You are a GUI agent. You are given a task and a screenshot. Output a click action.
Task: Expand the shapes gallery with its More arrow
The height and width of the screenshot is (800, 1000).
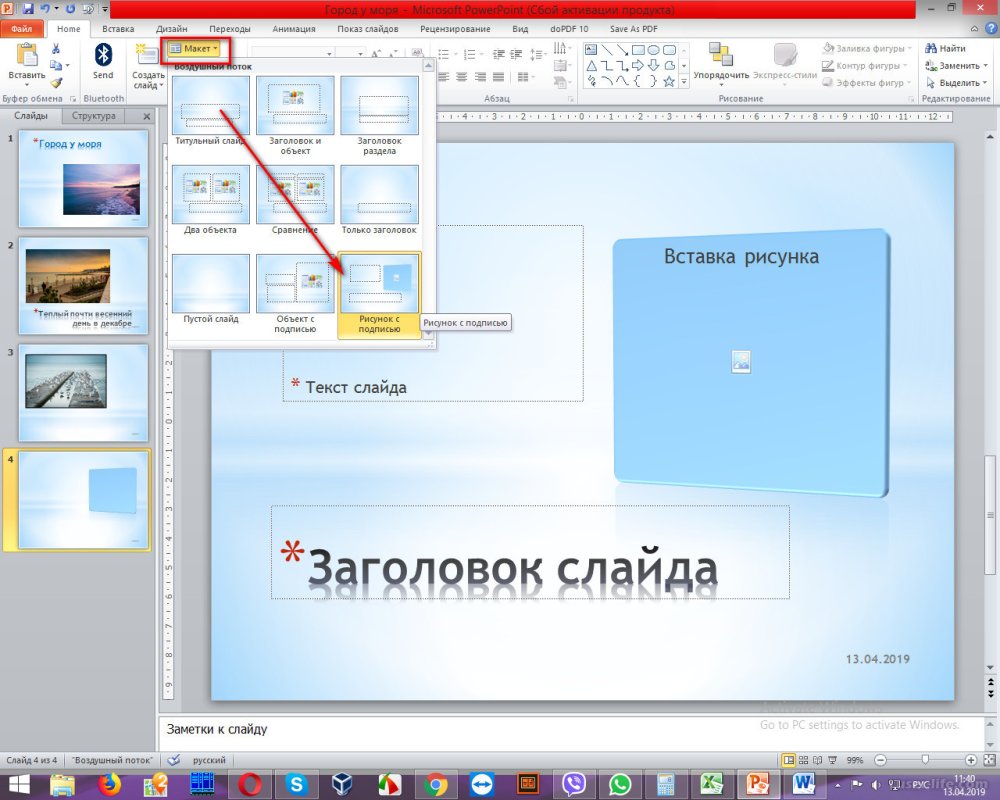(684, 81)
